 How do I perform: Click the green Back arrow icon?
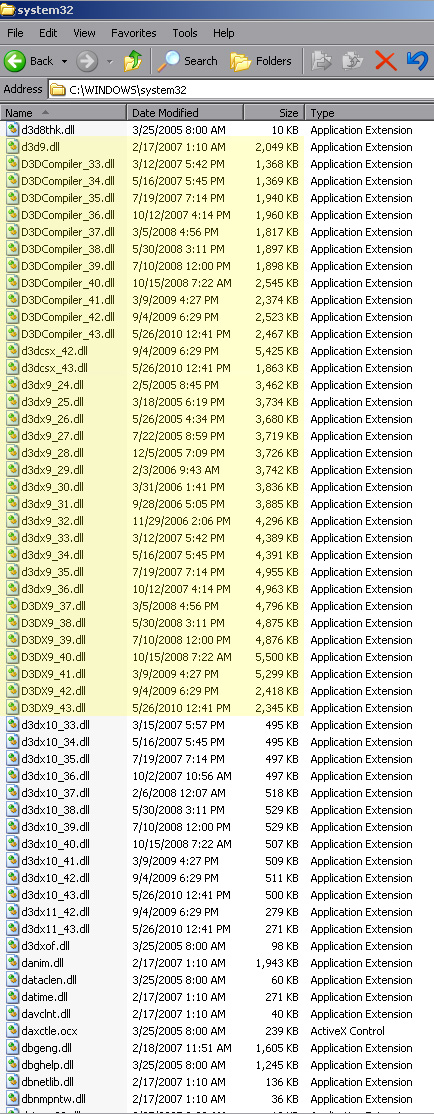(x=15, y=61)
